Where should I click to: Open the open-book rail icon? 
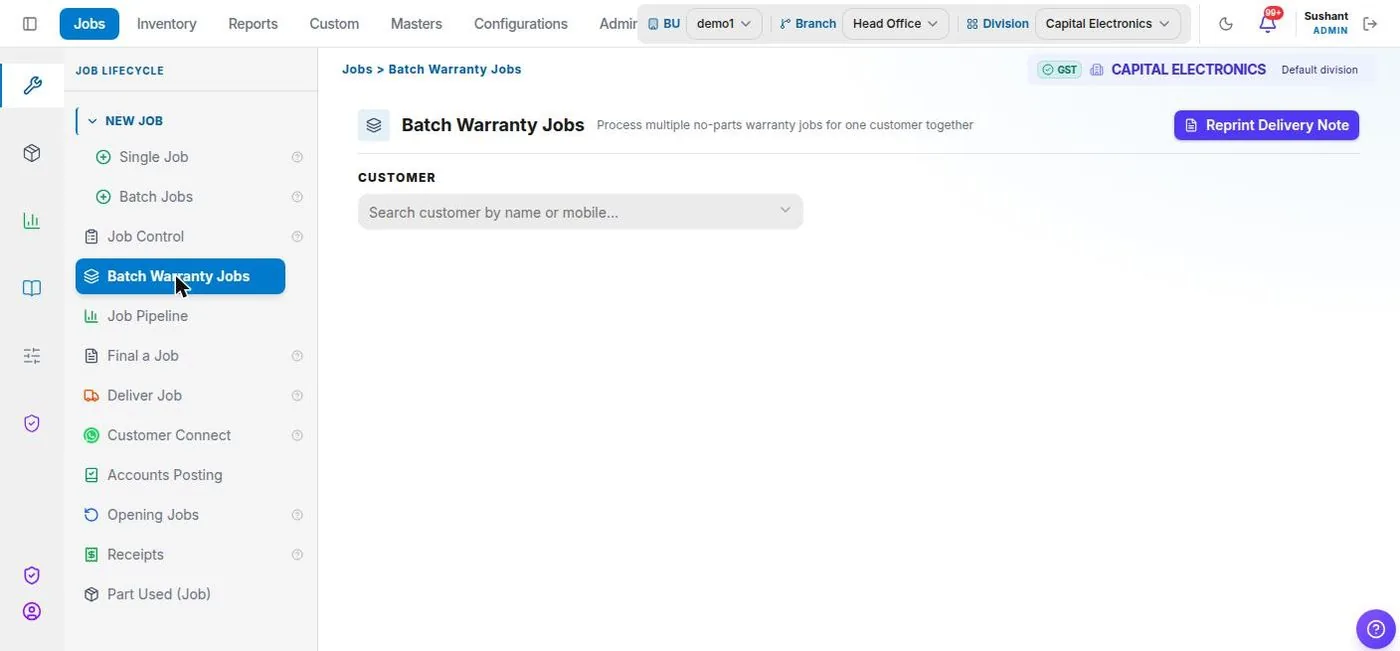coord(32,288)
